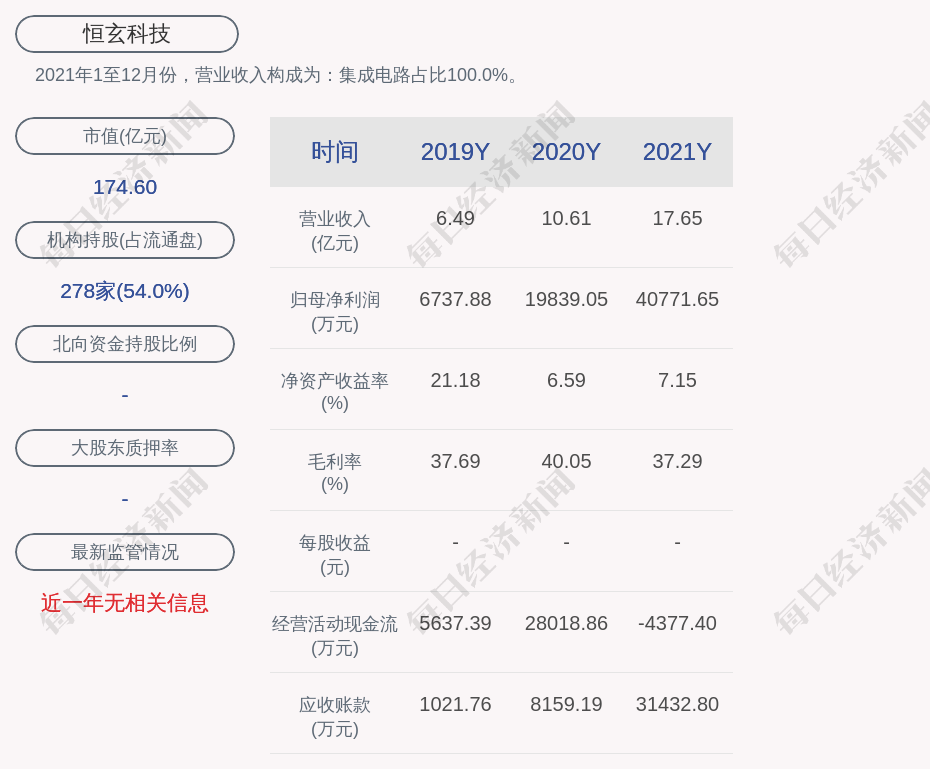Screen dimensions: 930x769
Task: Select the 经营活动现金流(万元) row label
Action: pyautogui.click(x=335, y=636)
